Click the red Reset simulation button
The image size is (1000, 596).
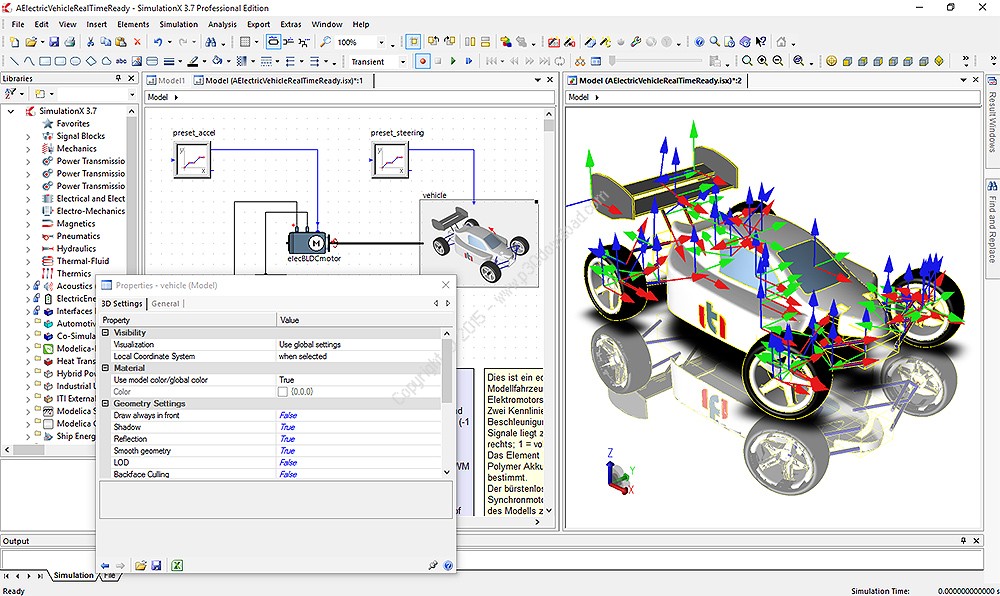(x=422, y=61)
